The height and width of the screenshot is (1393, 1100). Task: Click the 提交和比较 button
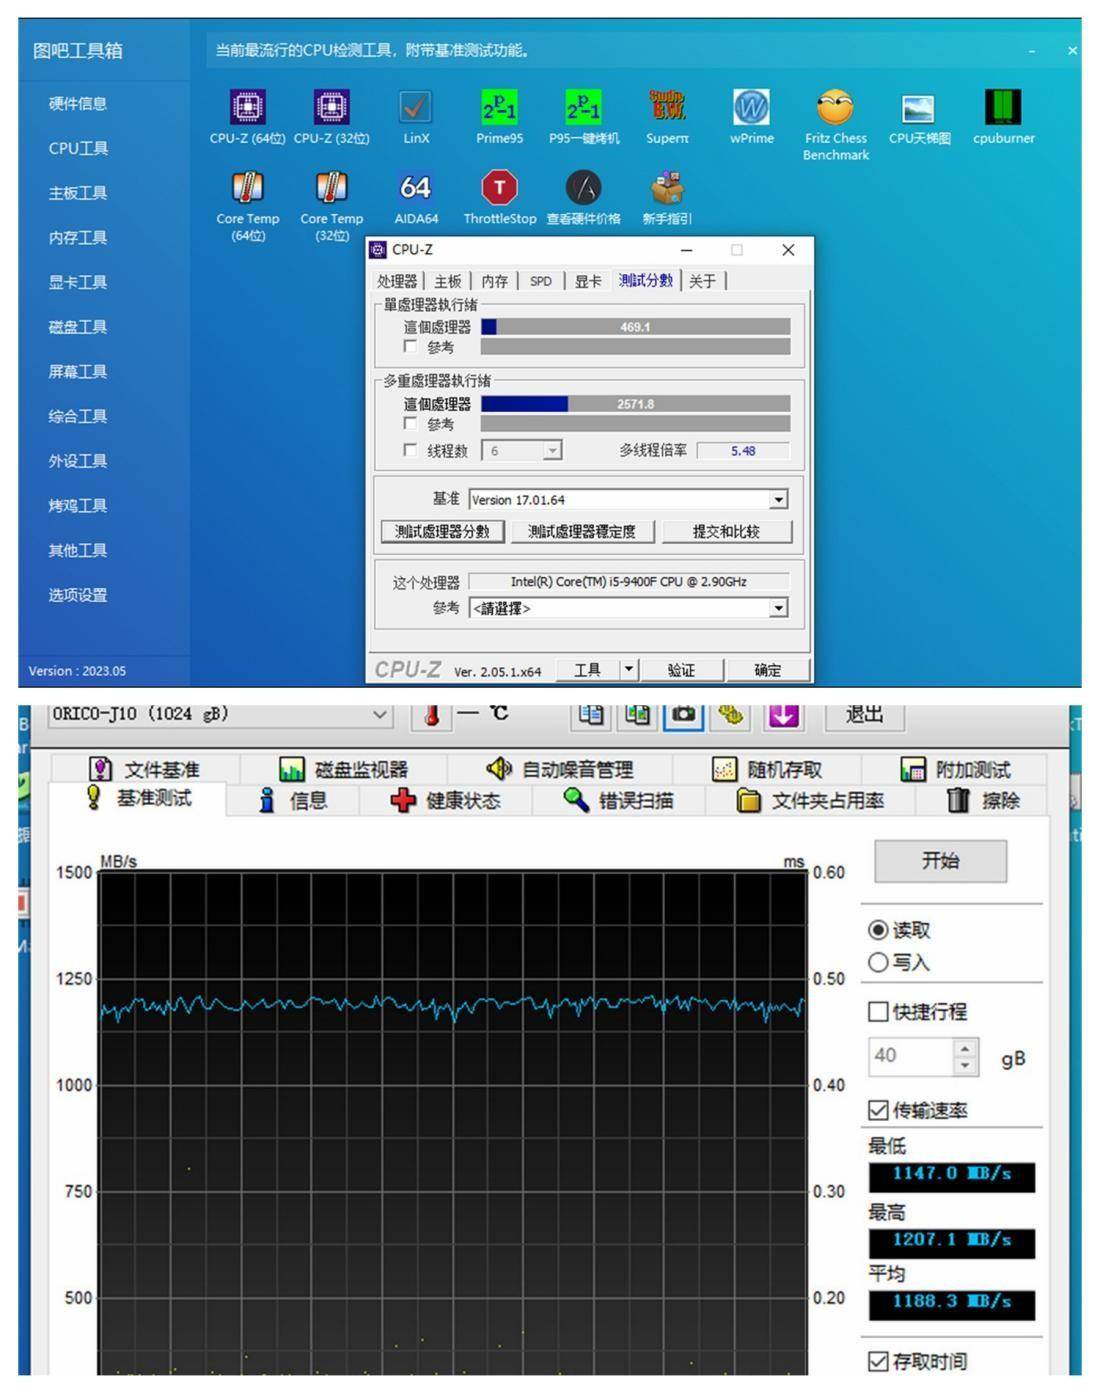point(726,532)
